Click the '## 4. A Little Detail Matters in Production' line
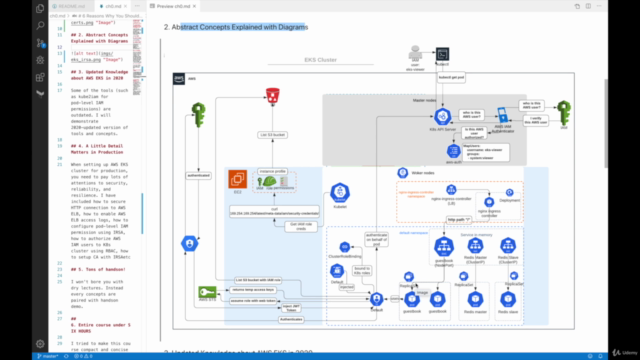 click(x=97, y=149)
